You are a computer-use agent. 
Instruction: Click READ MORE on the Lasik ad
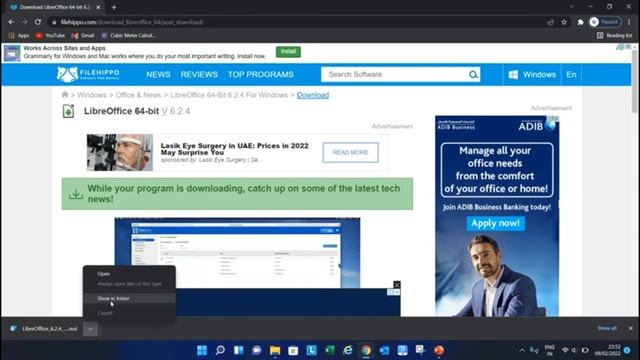pos(350,152)
